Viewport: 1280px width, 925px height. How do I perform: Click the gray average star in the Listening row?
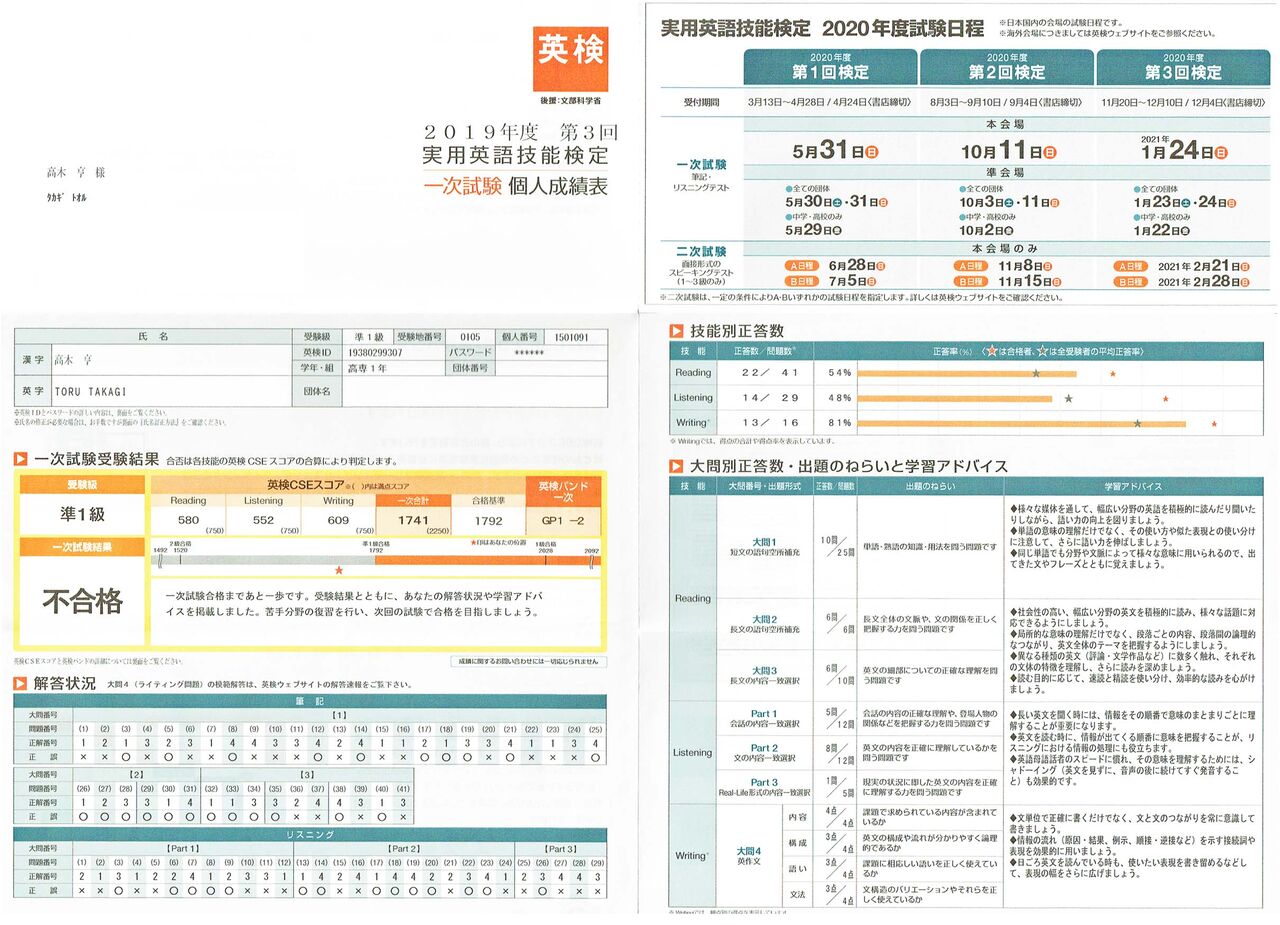point(1068,398)
